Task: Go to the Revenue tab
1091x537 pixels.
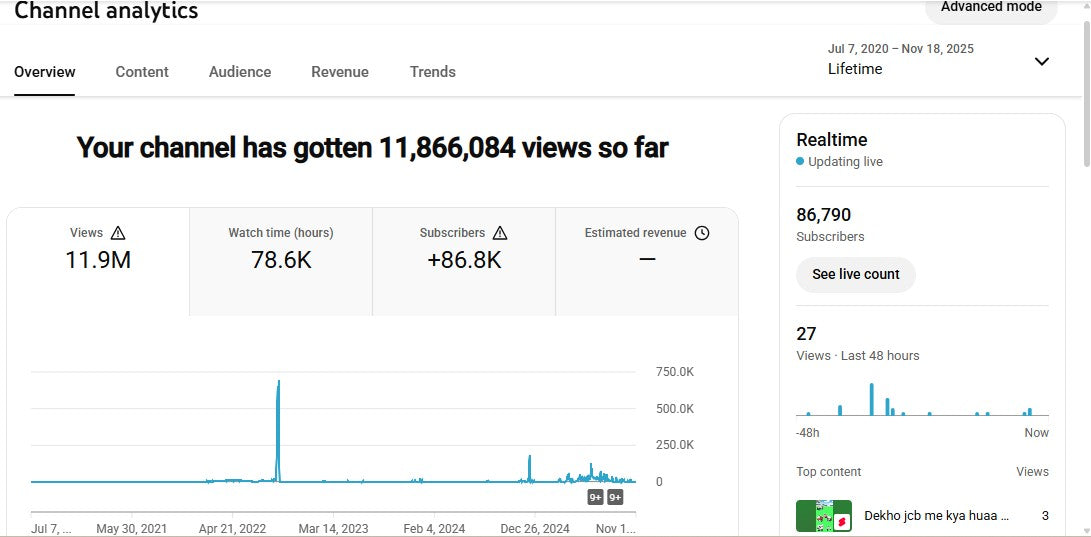Action: coord(340,72)
